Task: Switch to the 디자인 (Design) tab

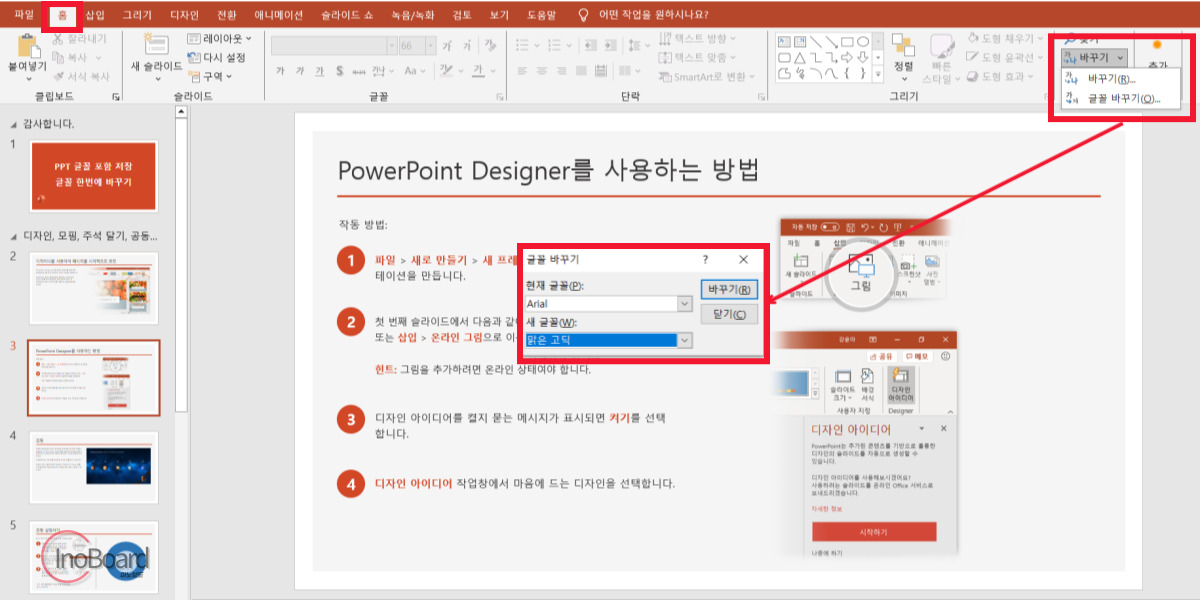Action: [184, 14]
